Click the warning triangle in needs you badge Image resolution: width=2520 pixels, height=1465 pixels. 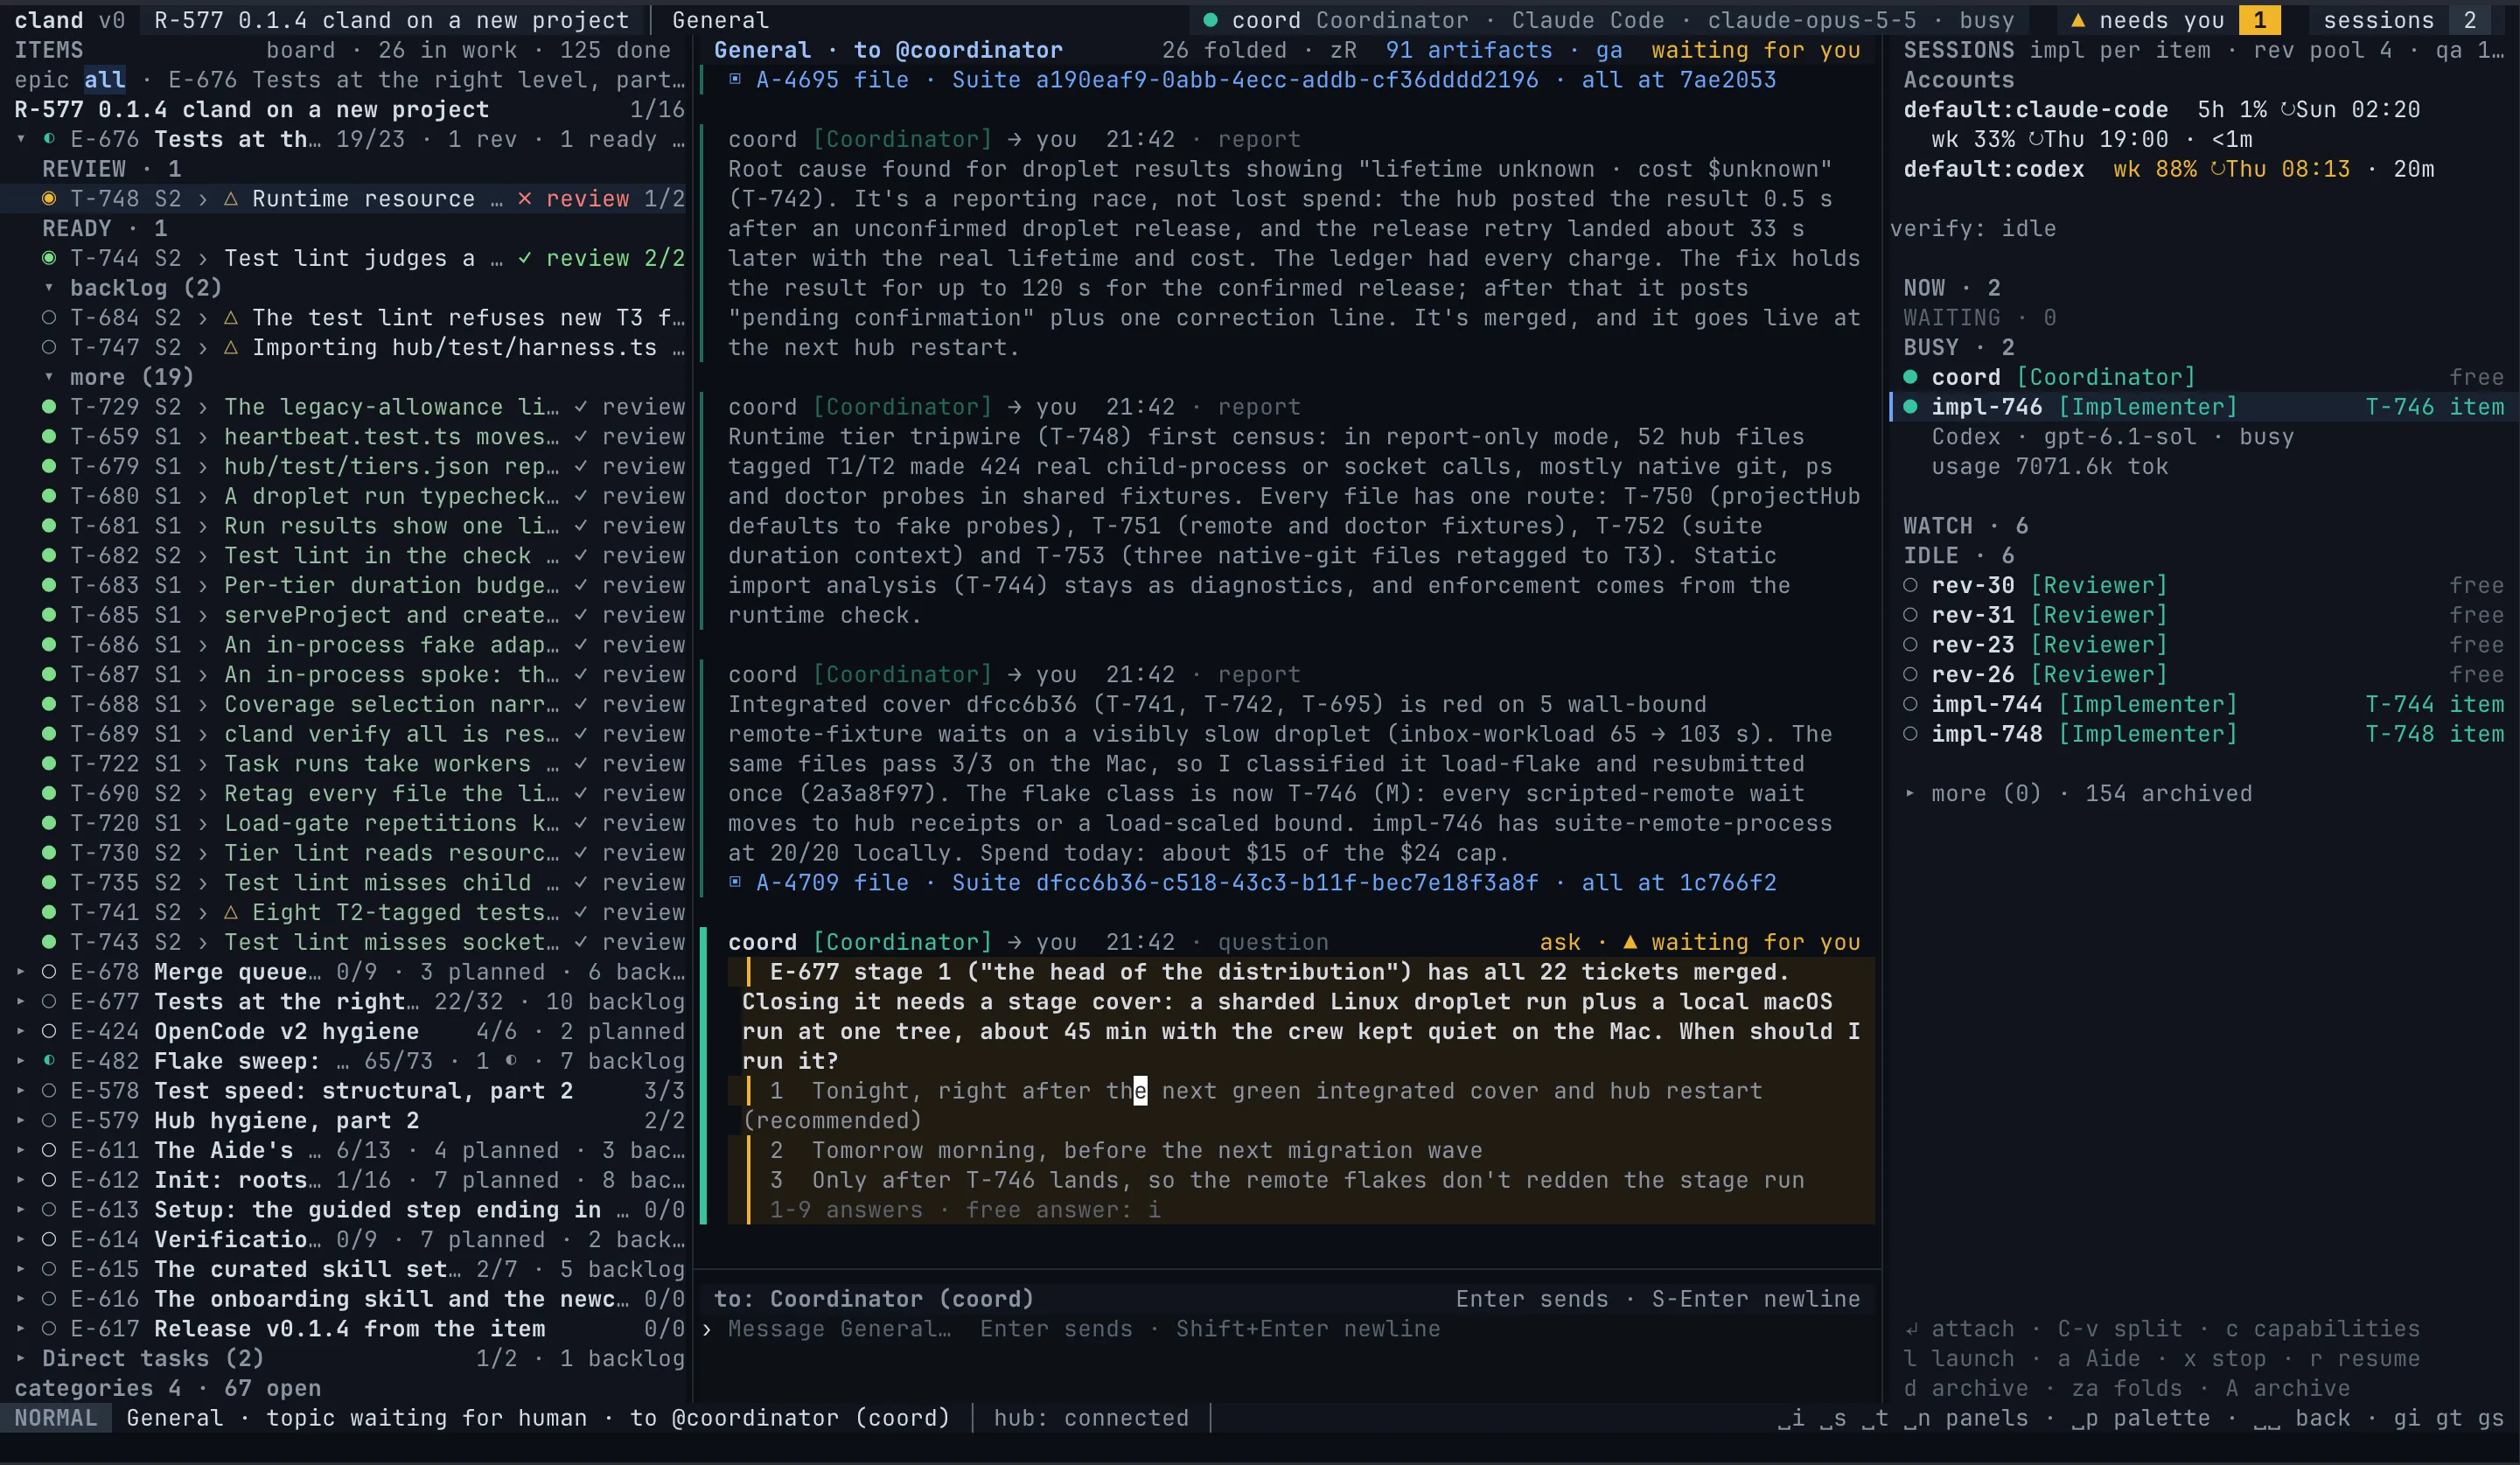tap(2077, 20)
